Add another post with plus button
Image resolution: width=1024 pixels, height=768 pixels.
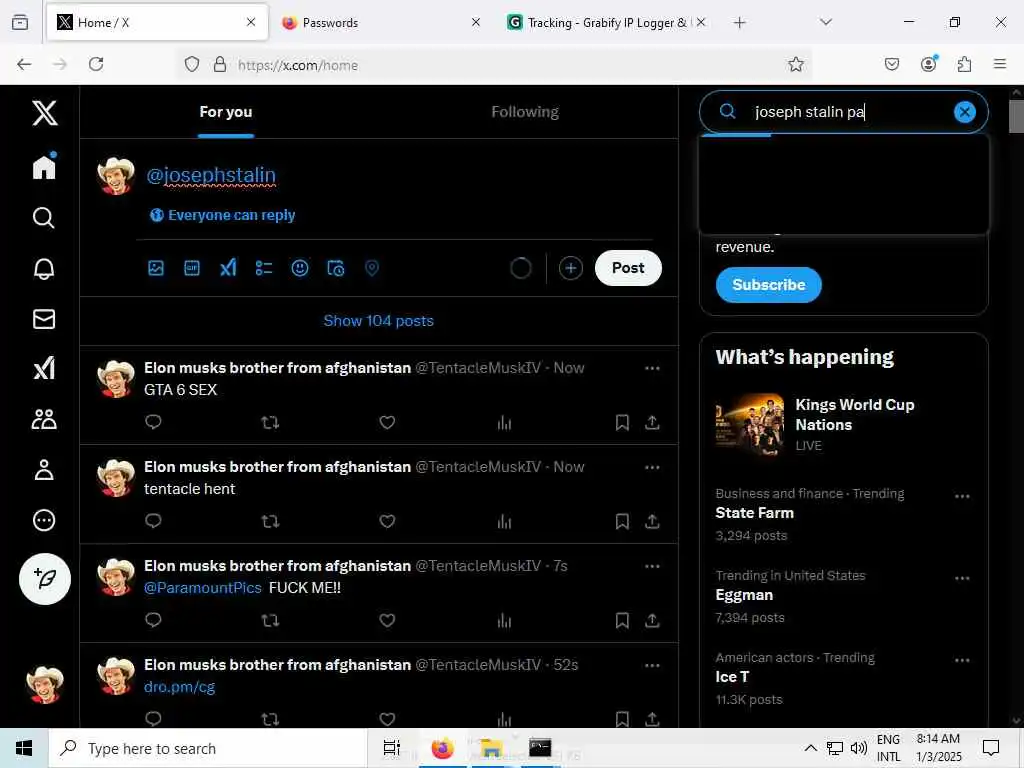[571, 268]
